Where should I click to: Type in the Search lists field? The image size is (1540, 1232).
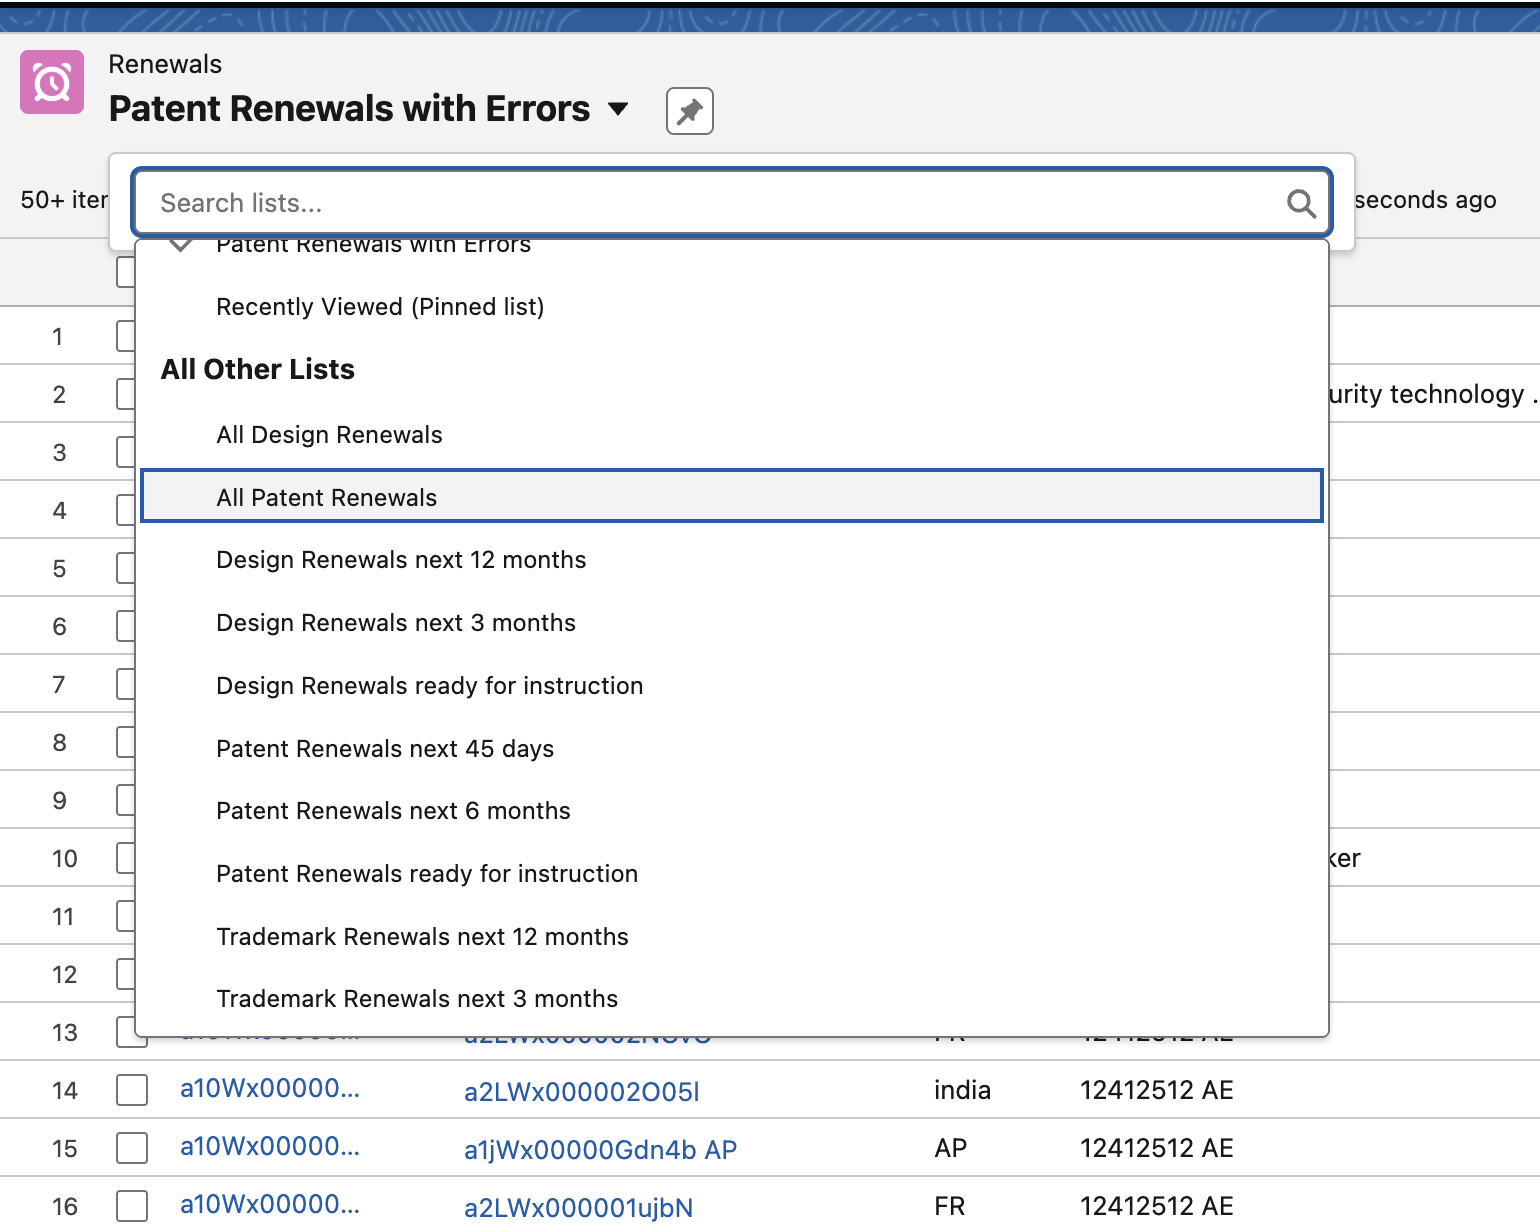[x=700, y=204]
